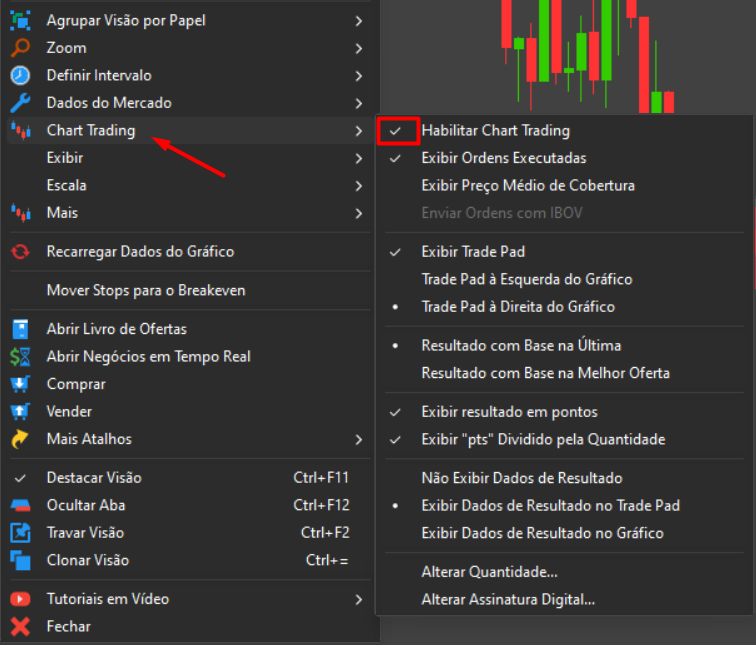The image size is (756, 645).
Task: Expand the Escala submenu arrow
Action: click(x=358, y=186)
